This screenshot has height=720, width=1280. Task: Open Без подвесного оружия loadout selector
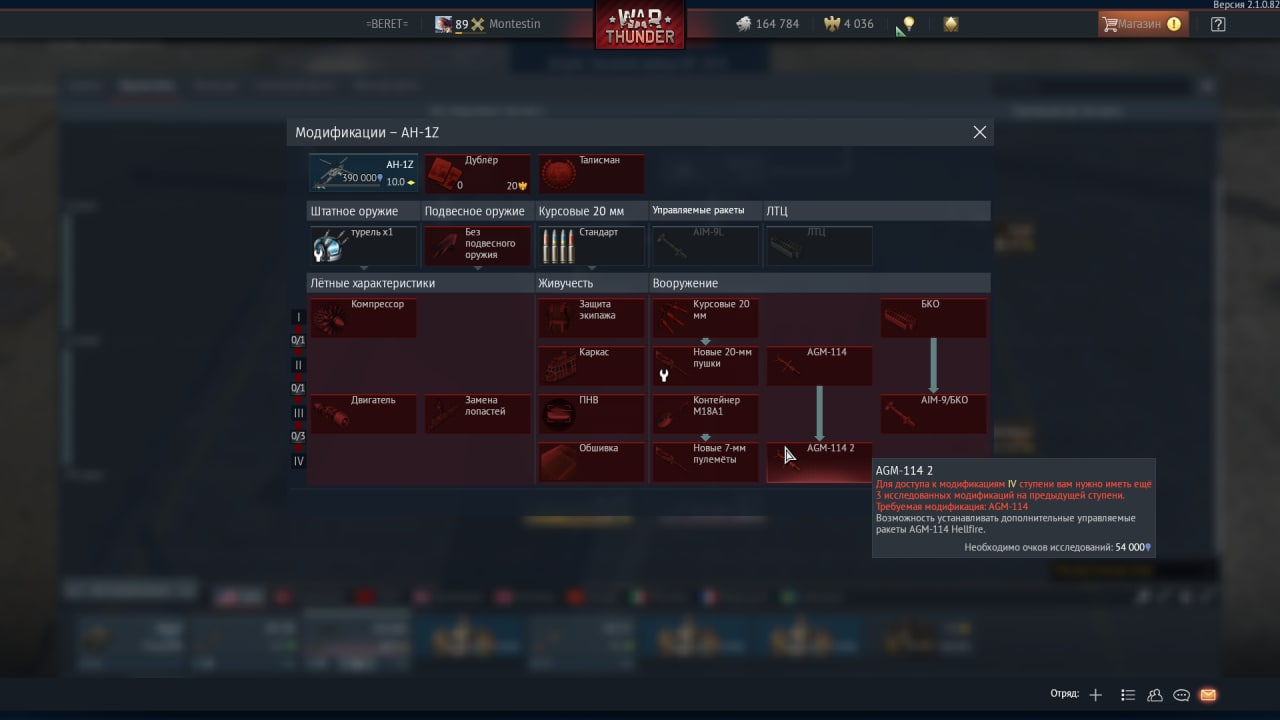point(477,246)
